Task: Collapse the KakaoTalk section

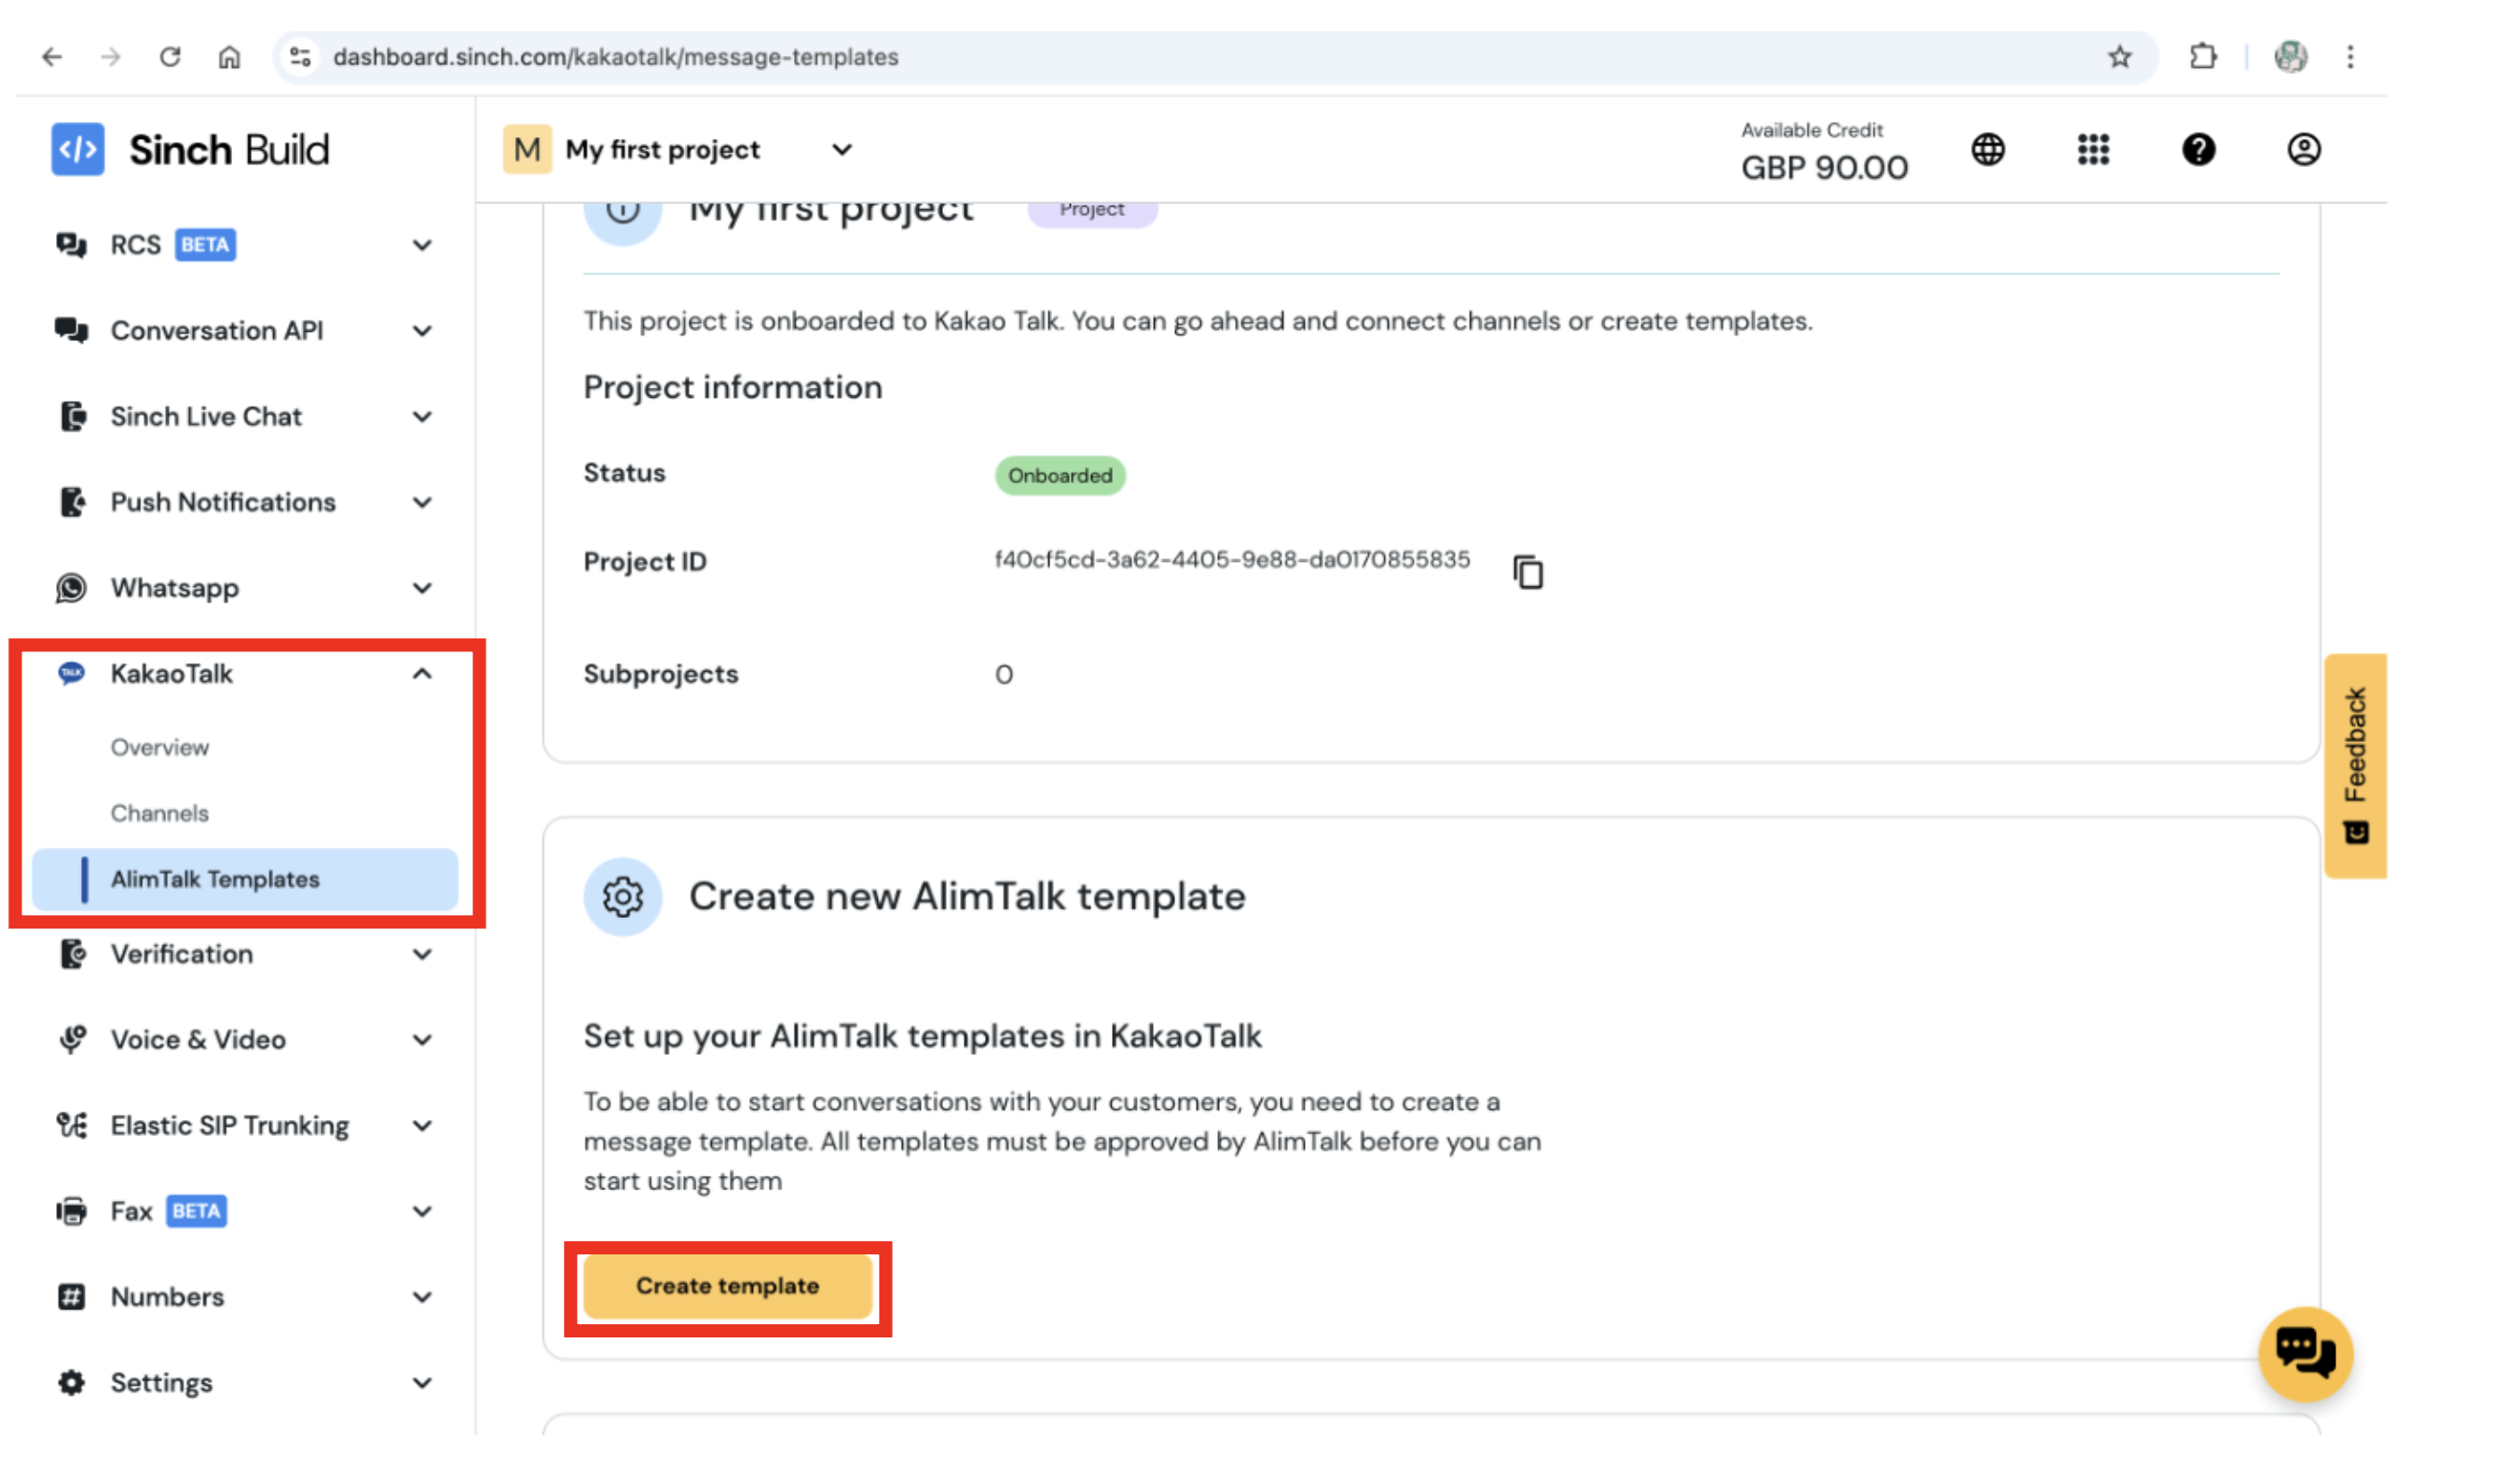Action: [x=423, y=673]
